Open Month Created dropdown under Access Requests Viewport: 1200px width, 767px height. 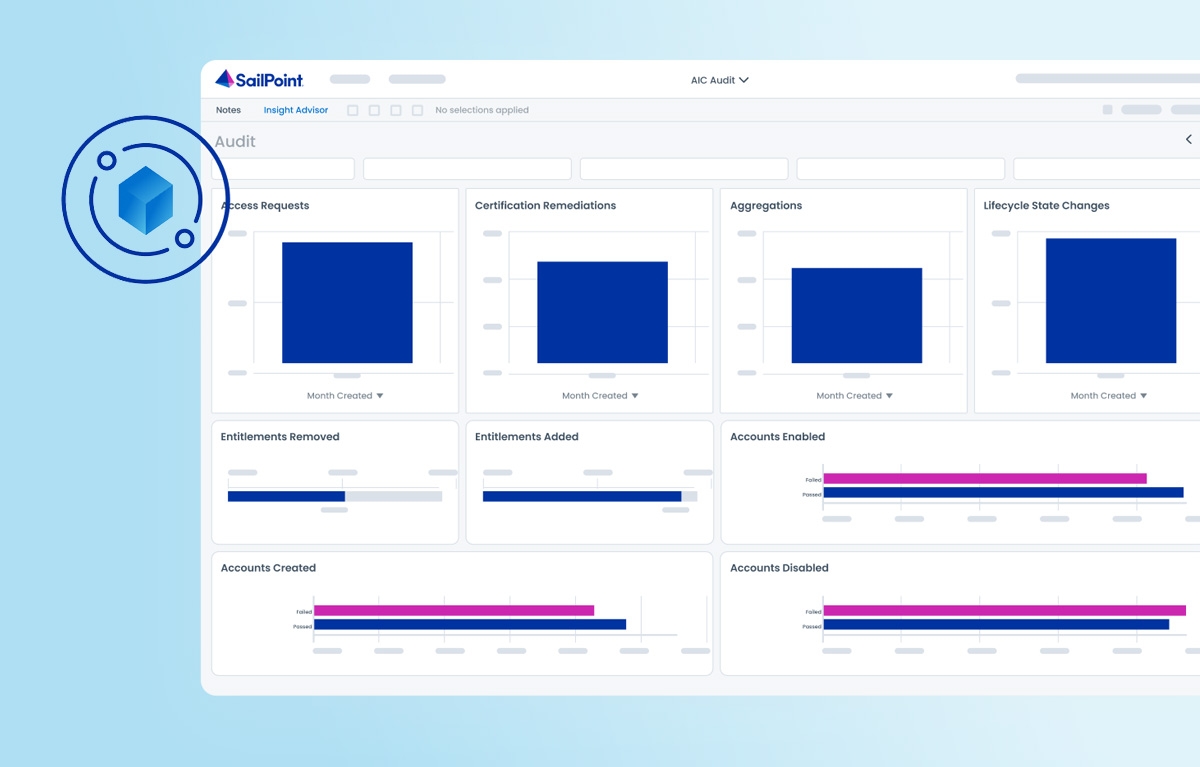(345, 396)
